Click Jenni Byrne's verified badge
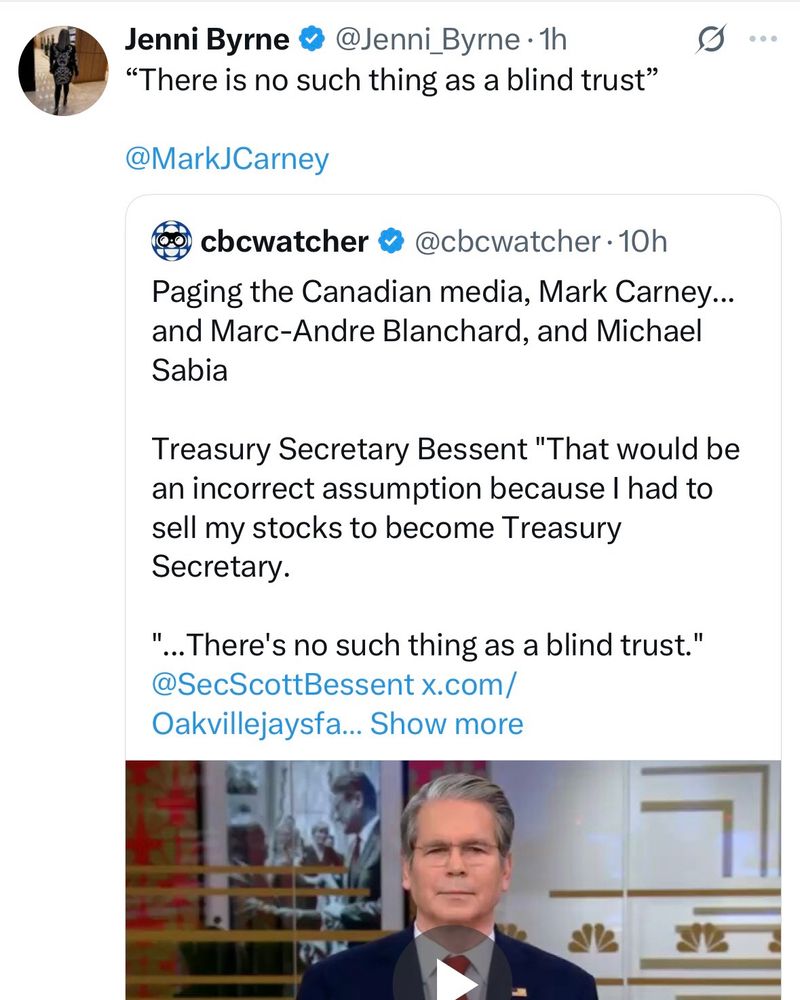 (x=311, y=40)
